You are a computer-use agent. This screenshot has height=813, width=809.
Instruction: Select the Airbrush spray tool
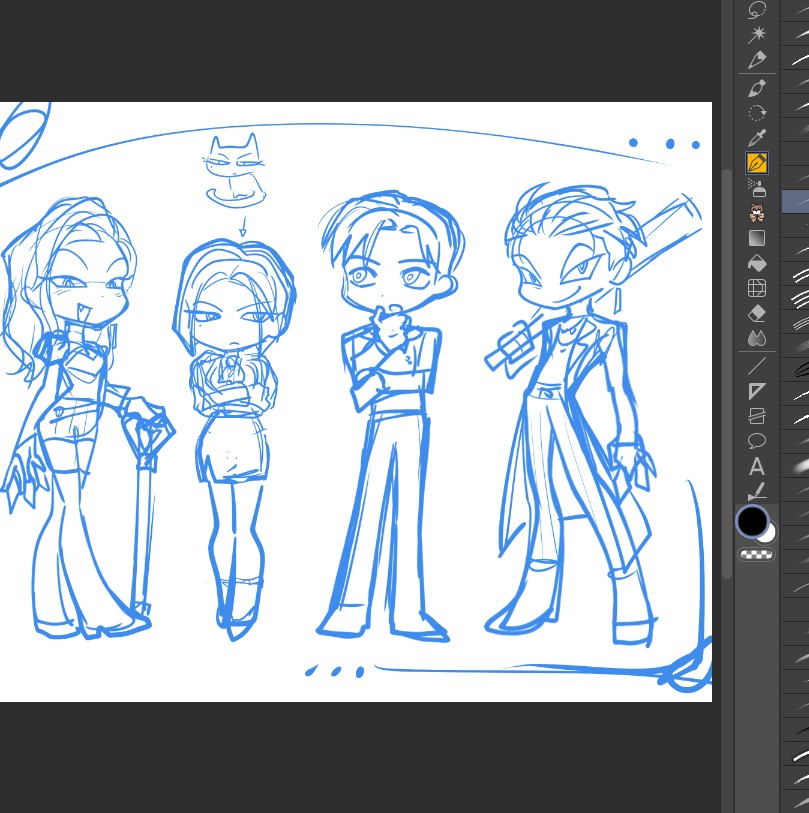[x=757, y=188]
